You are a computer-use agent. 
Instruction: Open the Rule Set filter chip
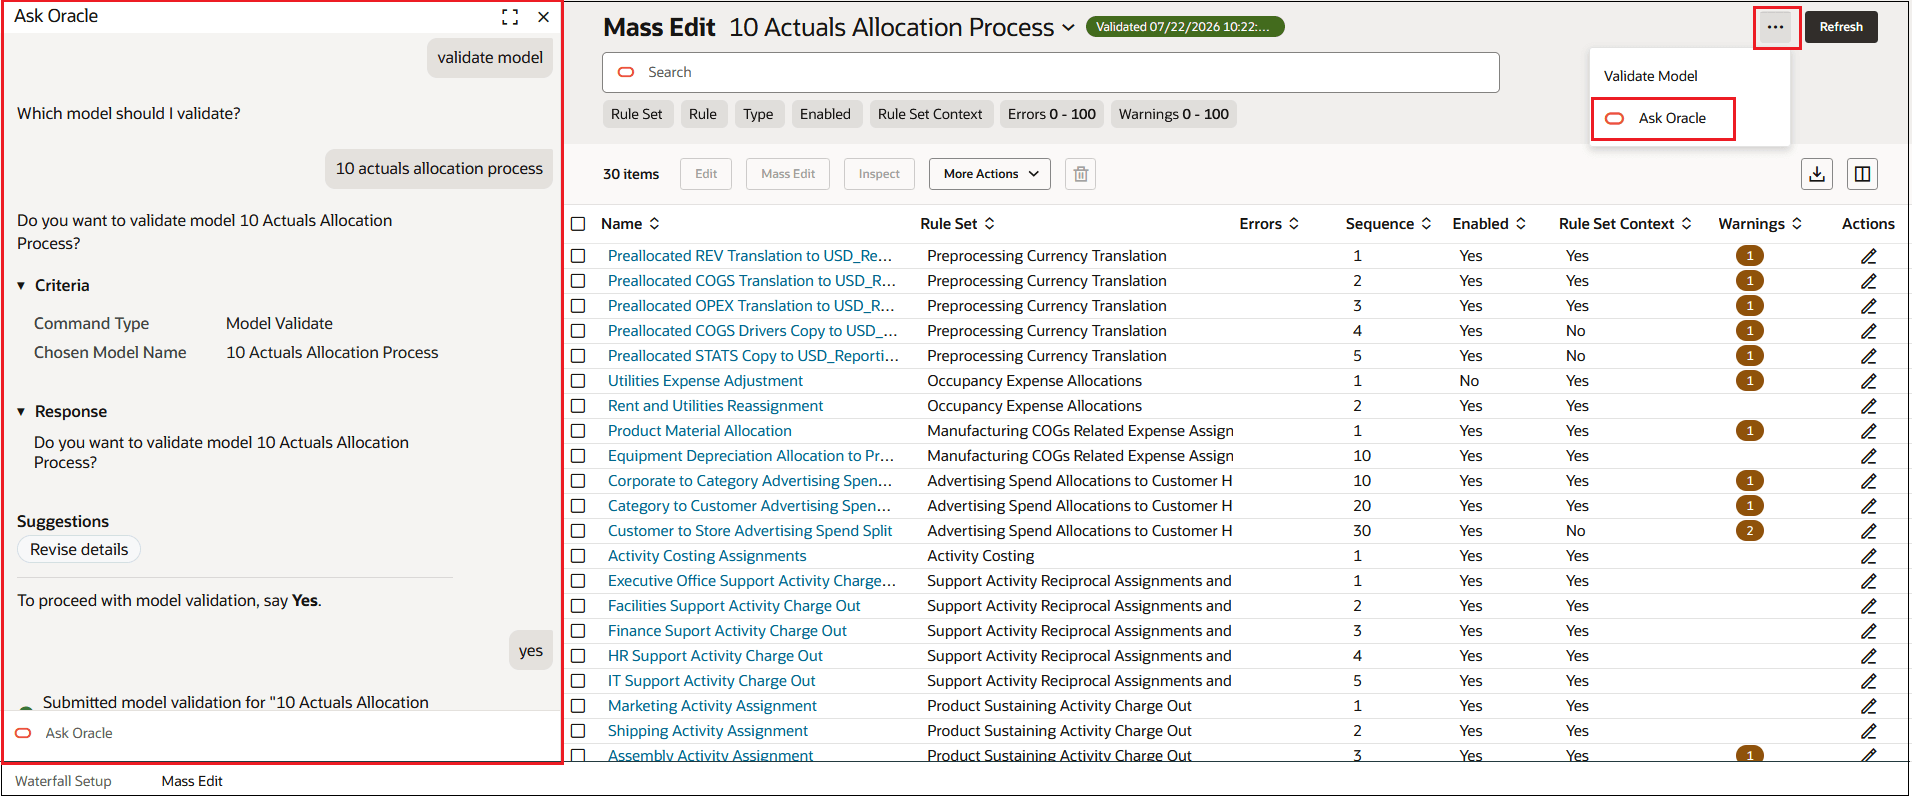click(637, 114)
